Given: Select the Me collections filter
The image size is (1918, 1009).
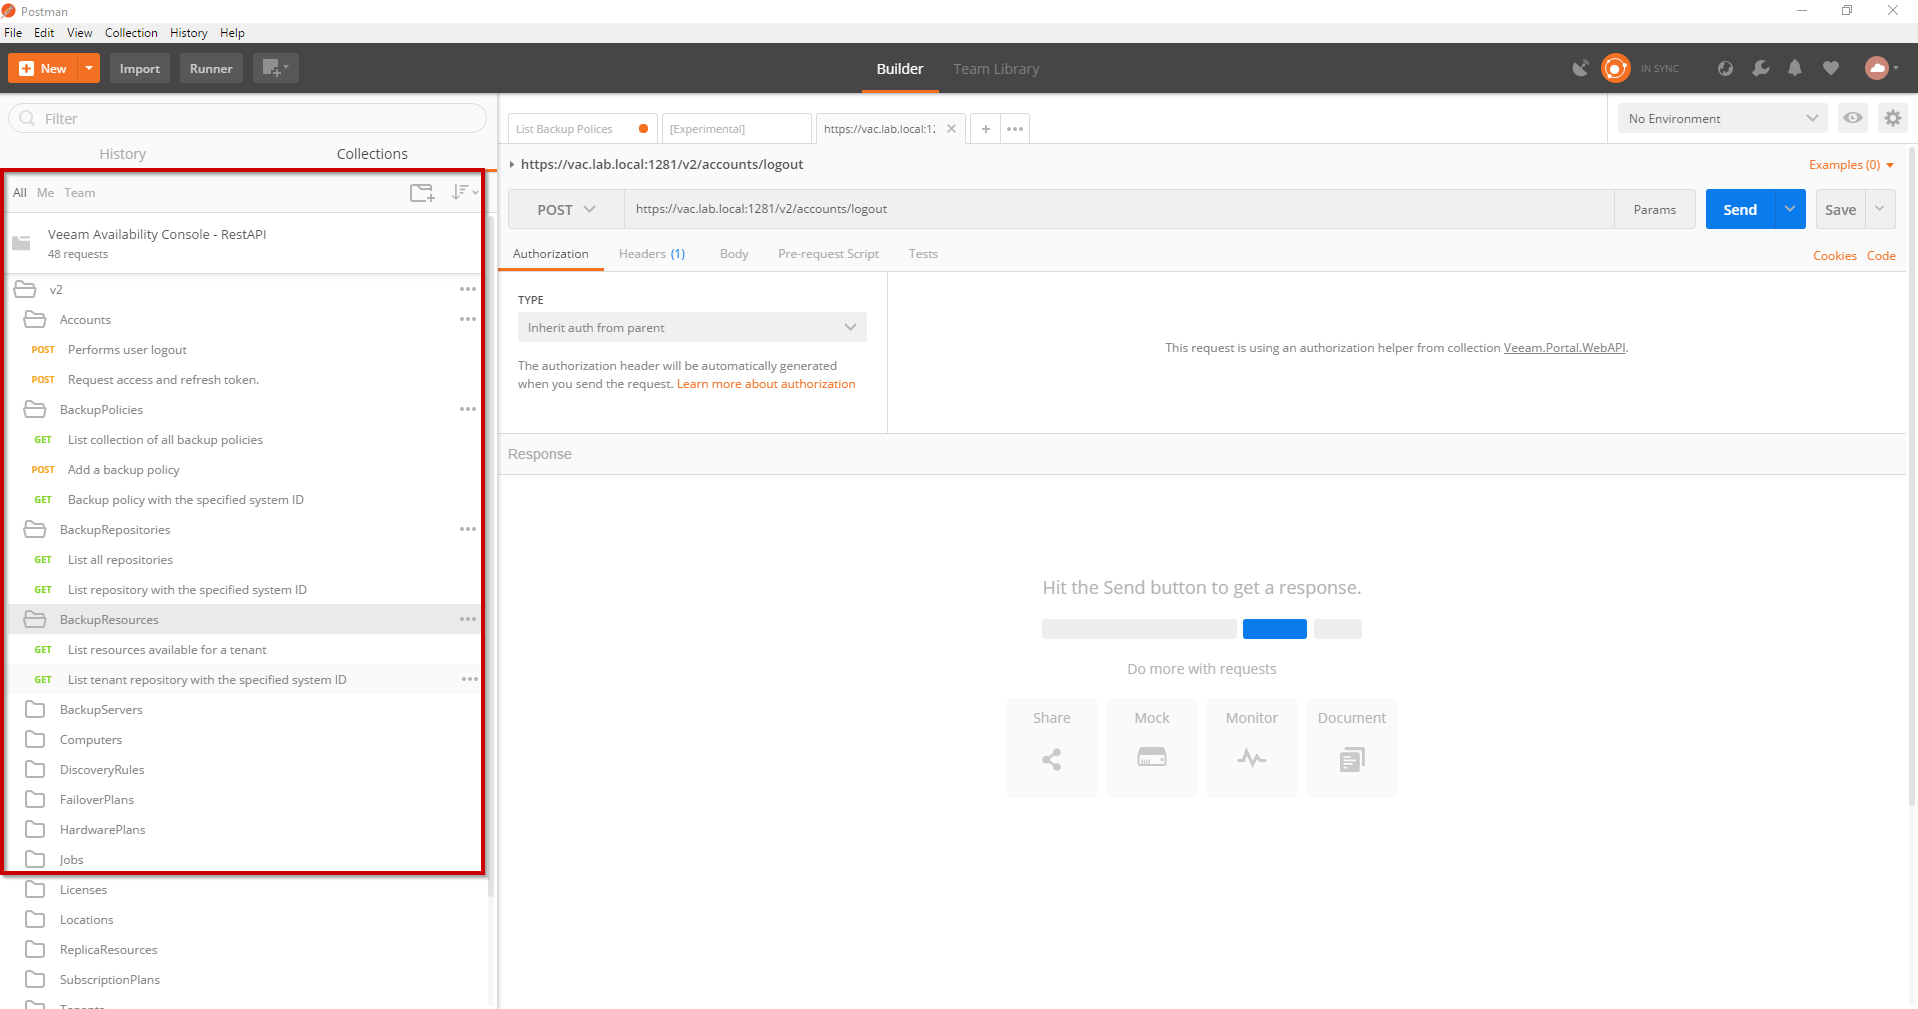Looking at the screenshot, I should [x=45, y=192].
